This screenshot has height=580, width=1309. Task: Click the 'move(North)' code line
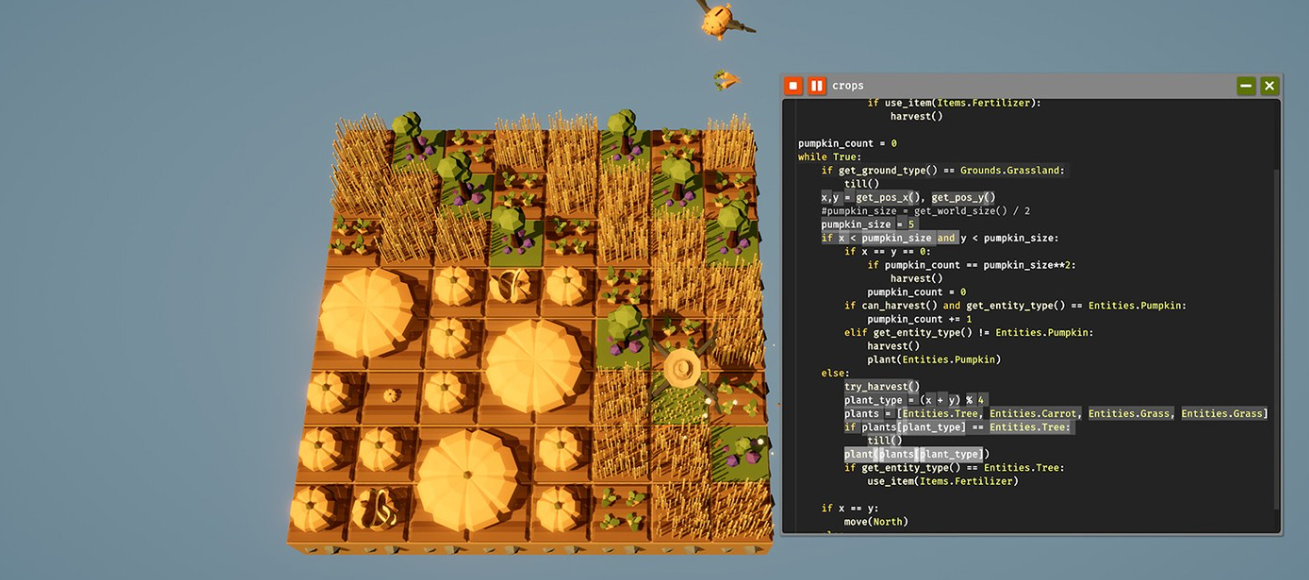(x=876, y=522)
